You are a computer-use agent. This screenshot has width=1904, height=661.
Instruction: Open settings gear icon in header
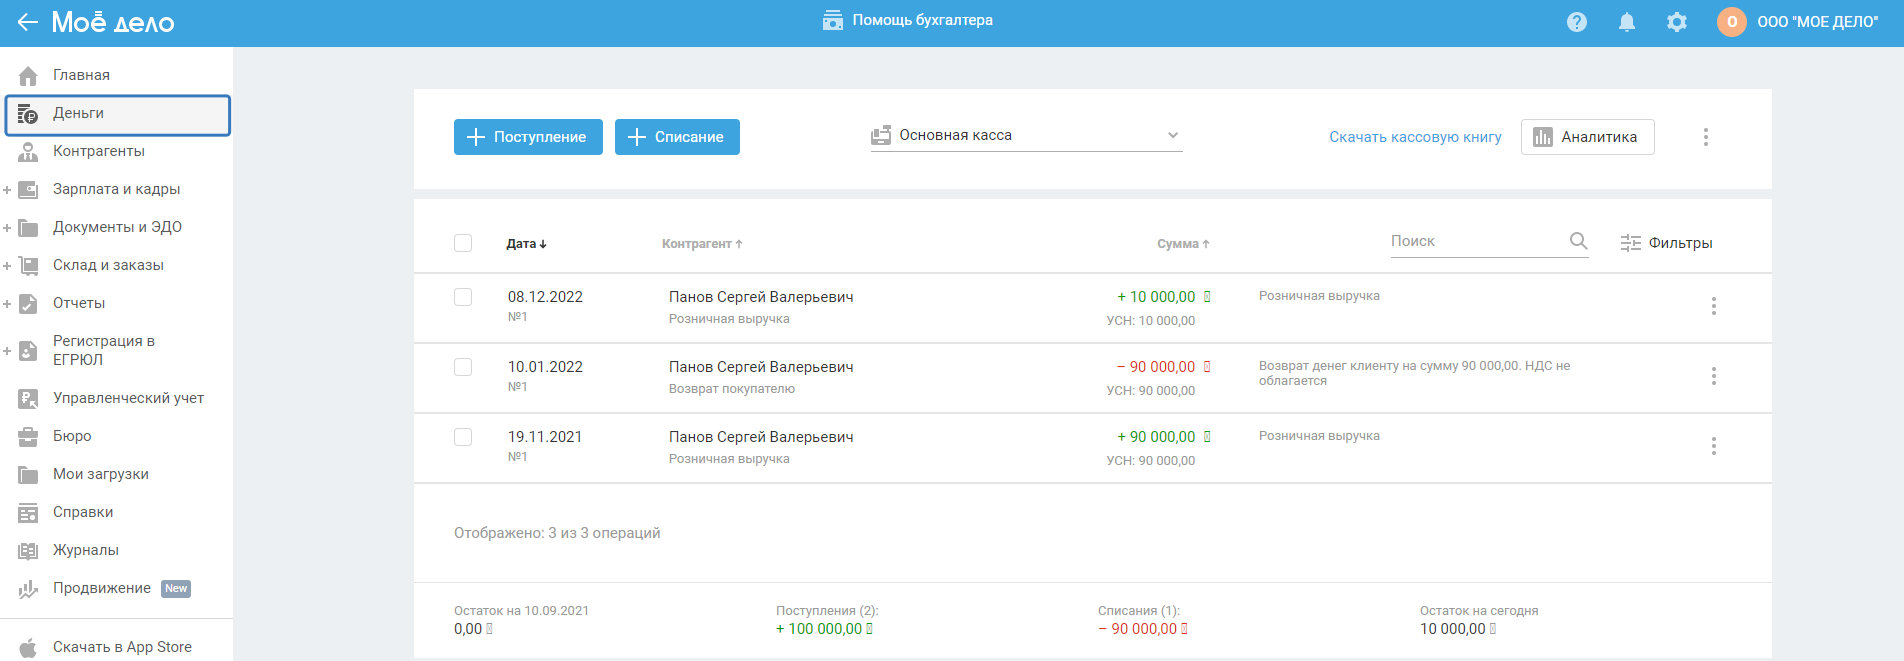pos(1677,22)
